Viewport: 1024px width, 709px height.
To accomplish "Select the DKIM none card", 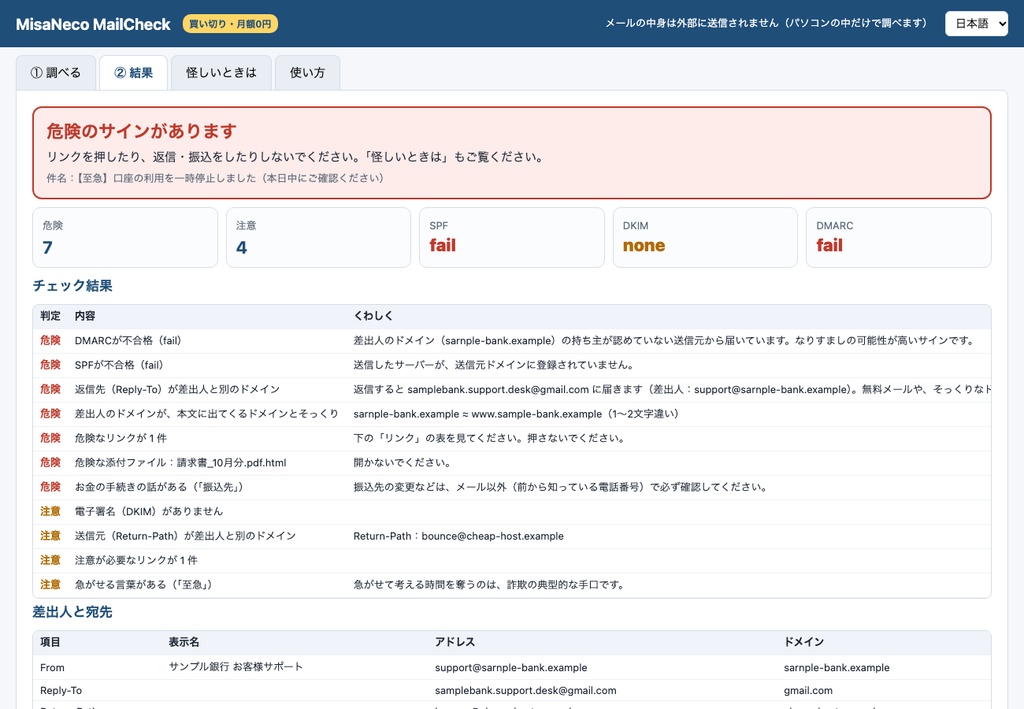I will point(705,238).
